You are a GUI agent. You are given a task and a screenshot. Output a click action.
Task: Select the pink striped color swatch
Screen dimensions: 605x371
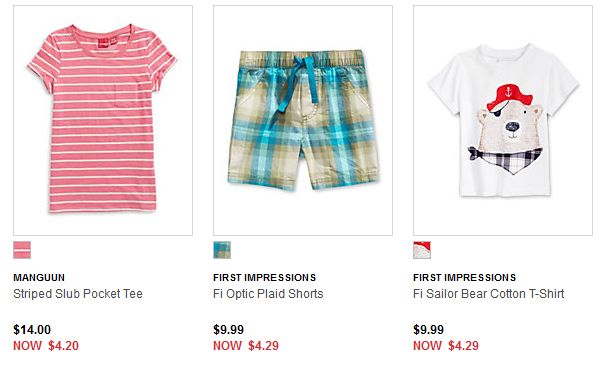[x=22, y=250]
